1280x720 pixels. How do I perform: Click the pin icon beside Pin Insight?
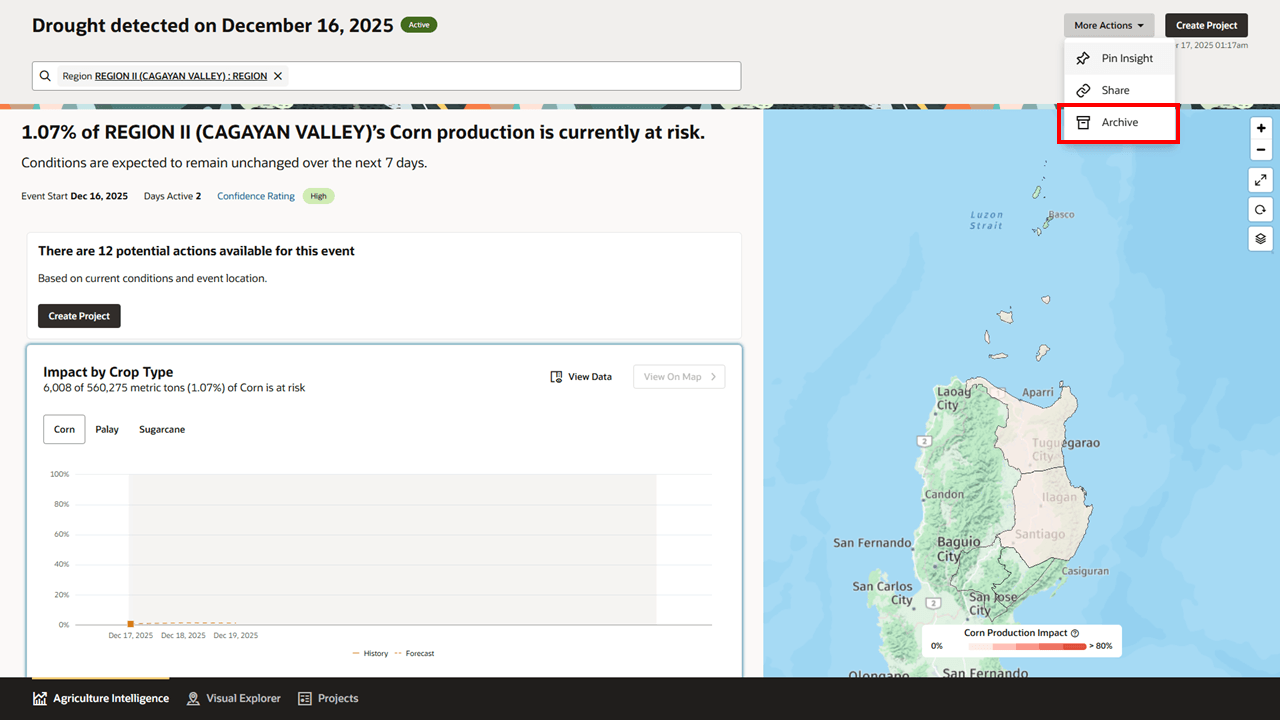(x=1083, y=59)
